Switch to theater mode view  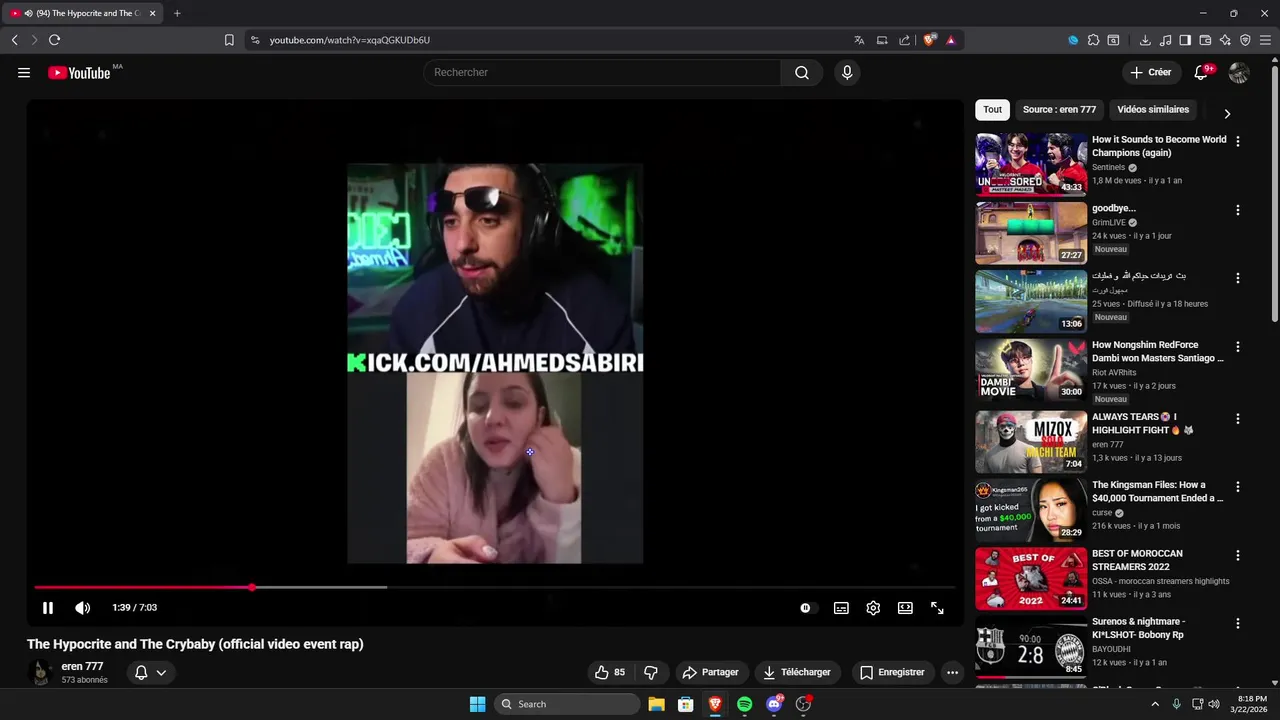(x=905, y=608)
